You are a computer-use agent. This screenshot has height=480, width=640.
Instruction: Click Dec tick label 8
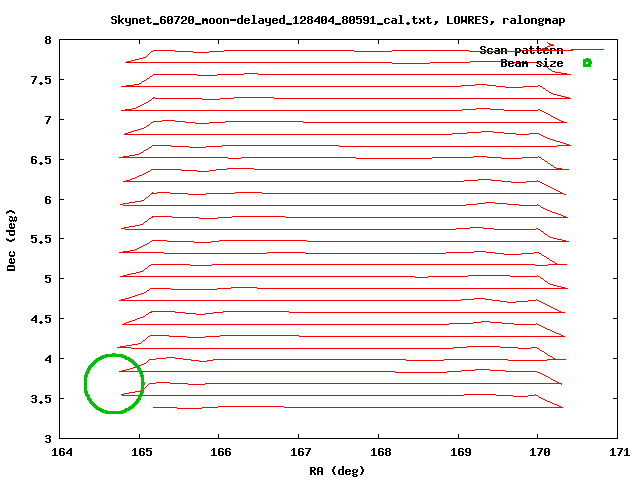(48, 40)
